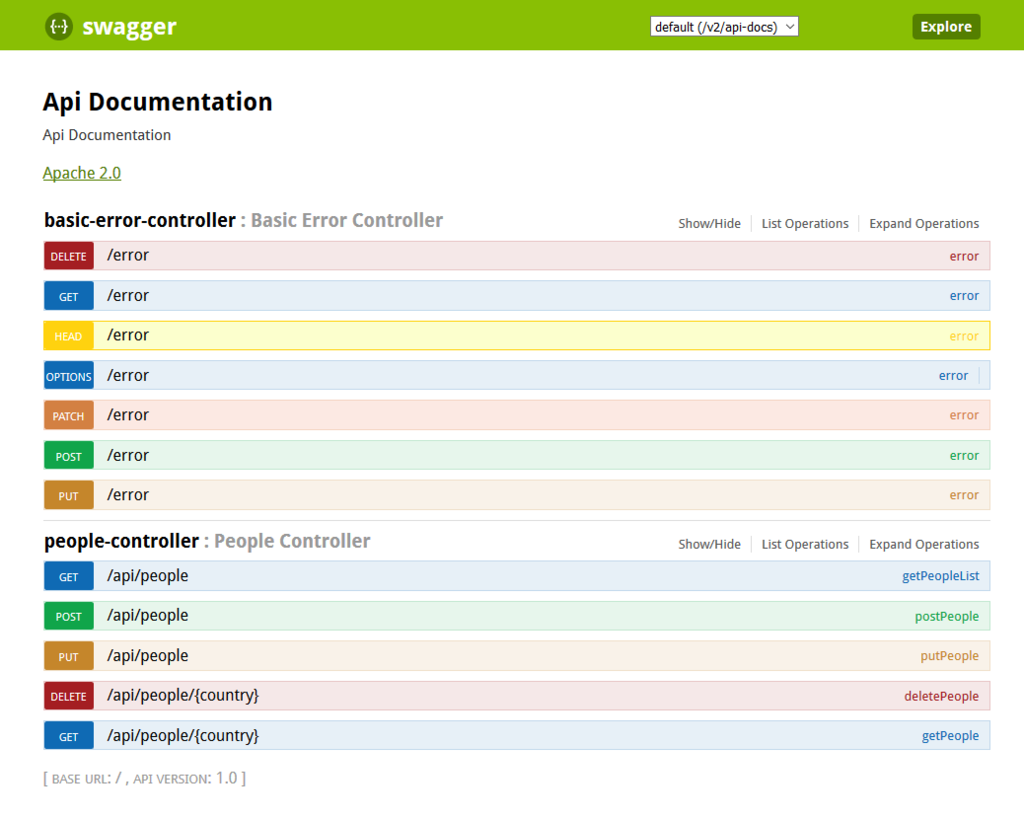Click the error summary in POST /error row
The height and width of the screenshot is (819, 1024).
tap(964, 455)
